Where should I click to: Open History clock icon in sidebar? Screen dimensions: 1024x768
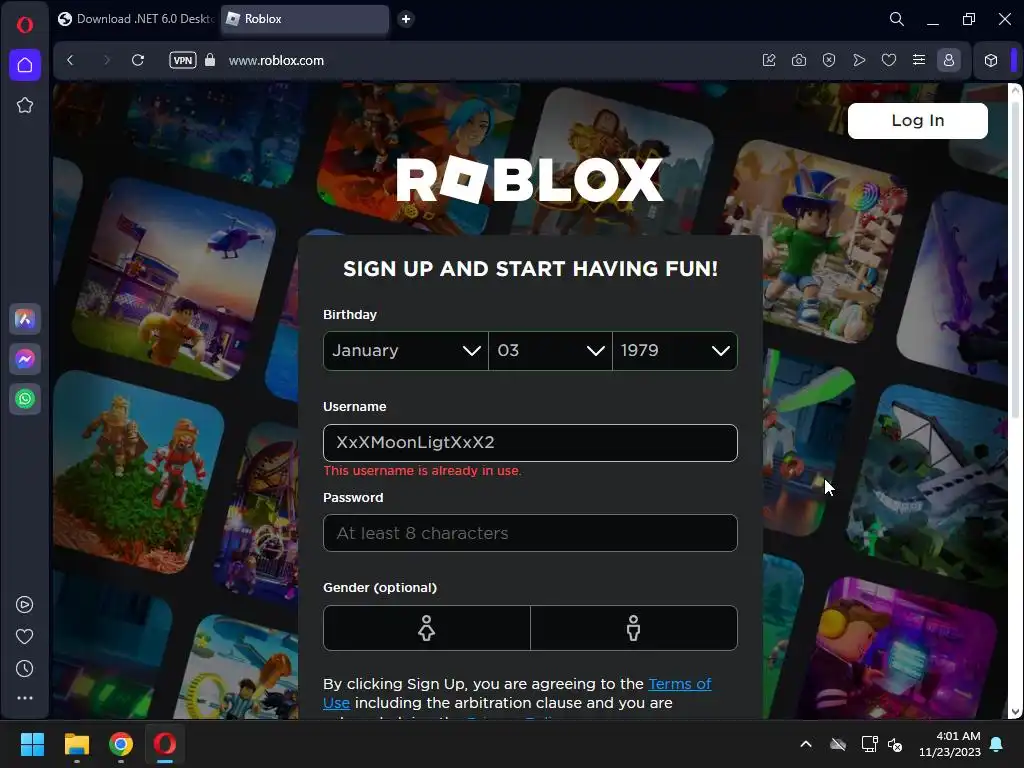(x=25, y=669)
